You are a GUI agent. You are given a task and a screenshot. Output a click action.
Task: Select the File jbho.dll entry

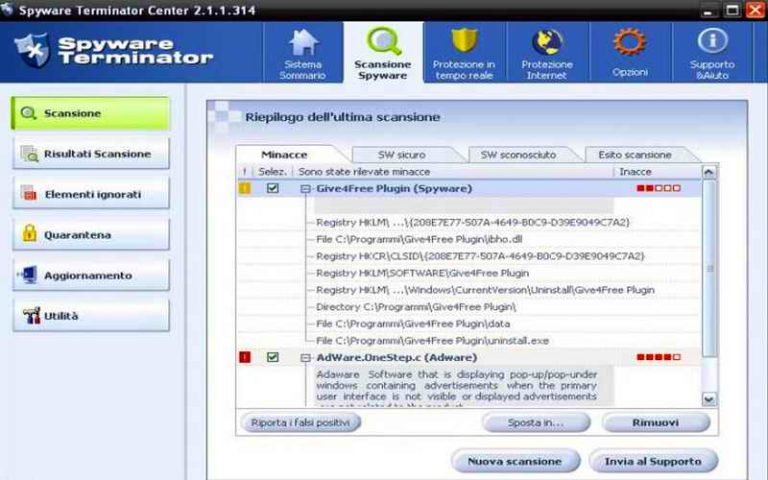point(419,239)
